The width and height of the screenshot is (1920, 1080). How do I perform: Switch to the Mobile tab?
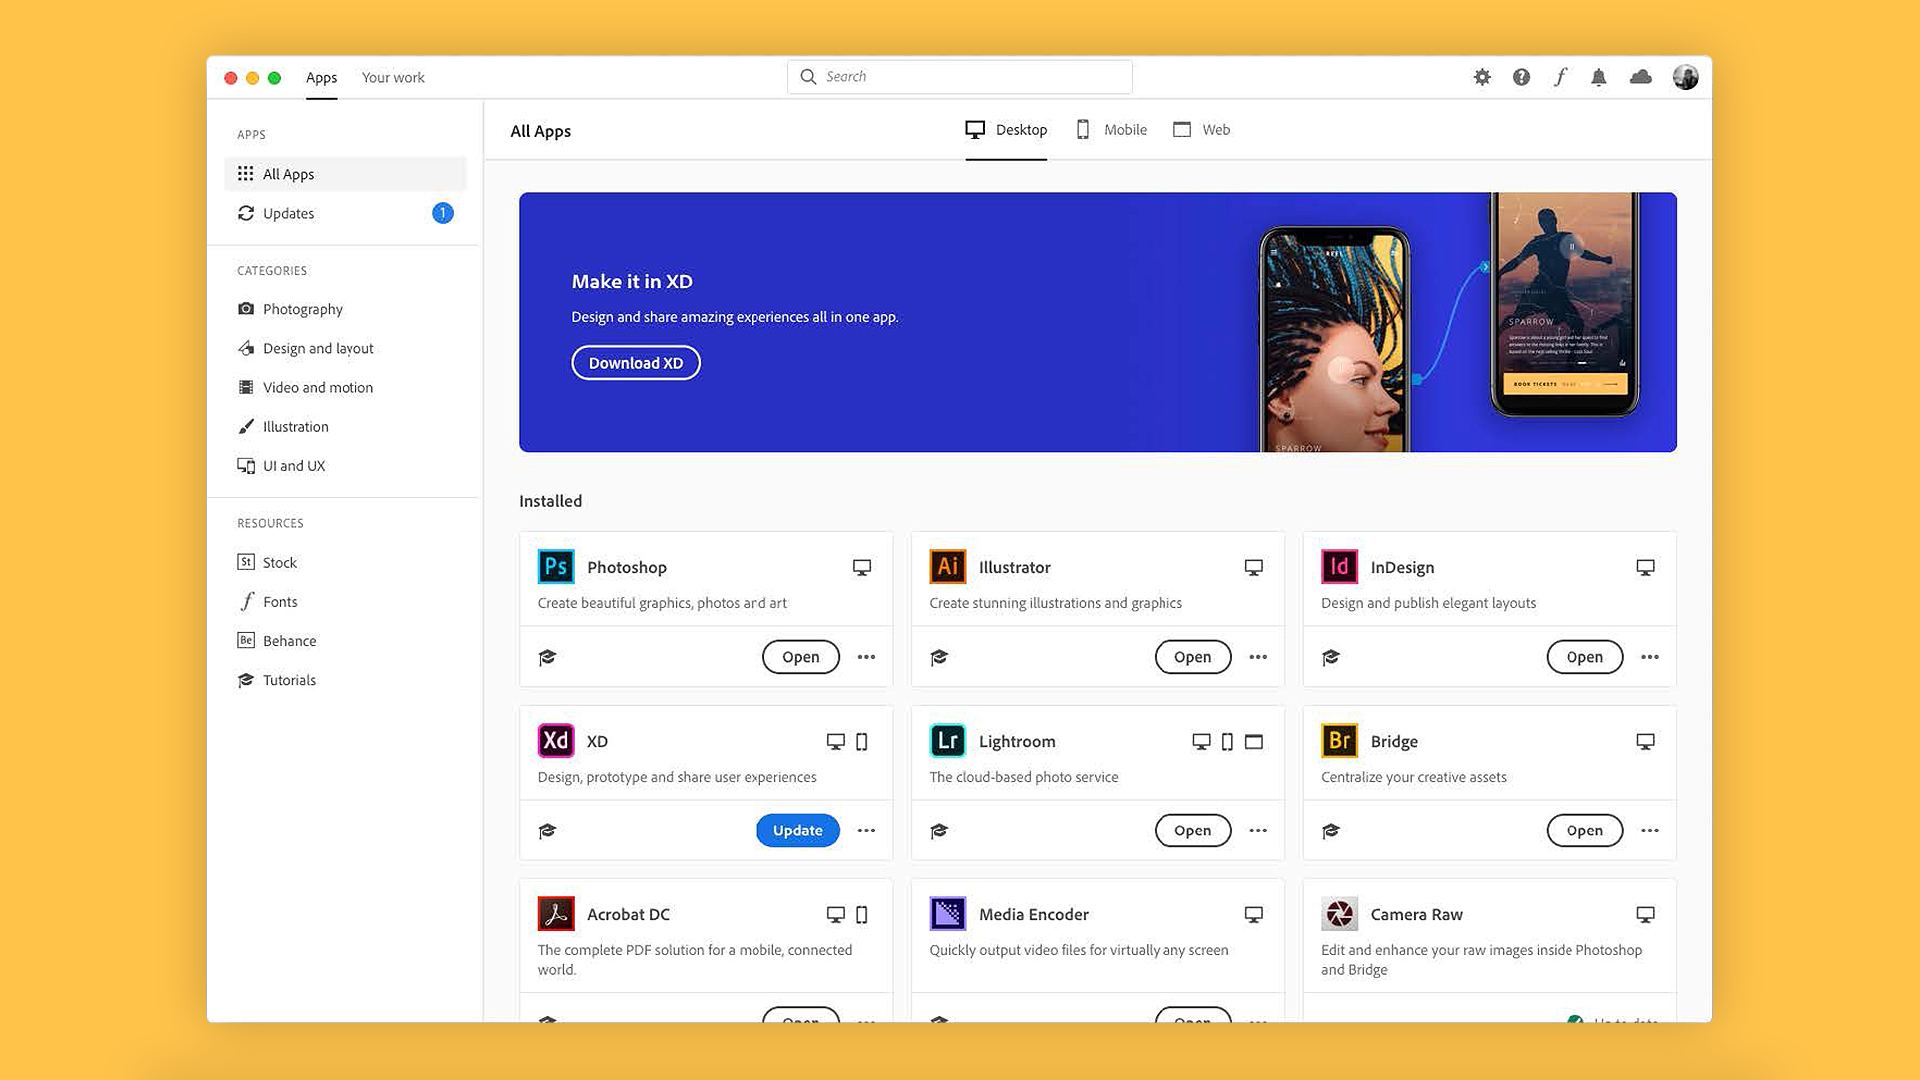pos(1124,129)
